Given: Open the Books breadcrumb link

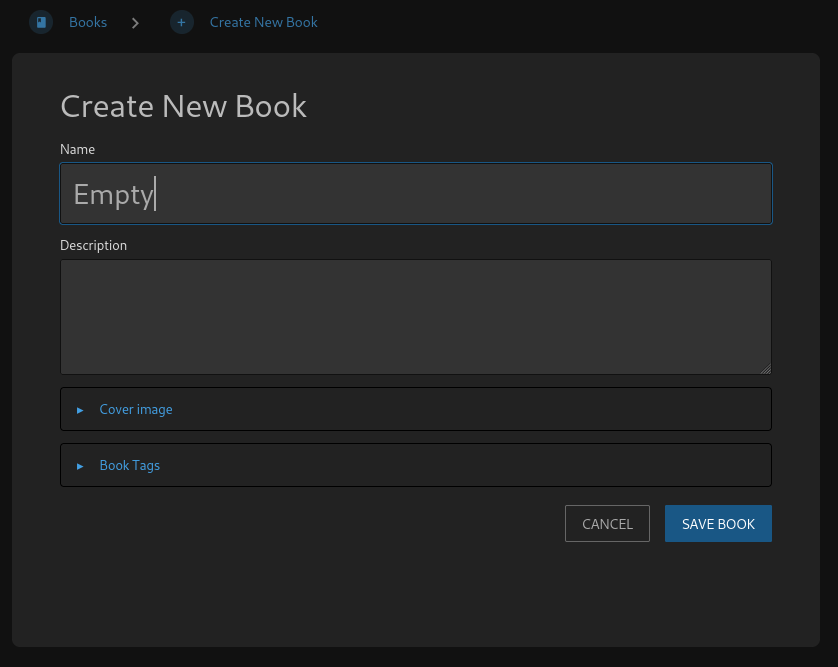Looking at the screenshot, I should [x=88, y=22].
